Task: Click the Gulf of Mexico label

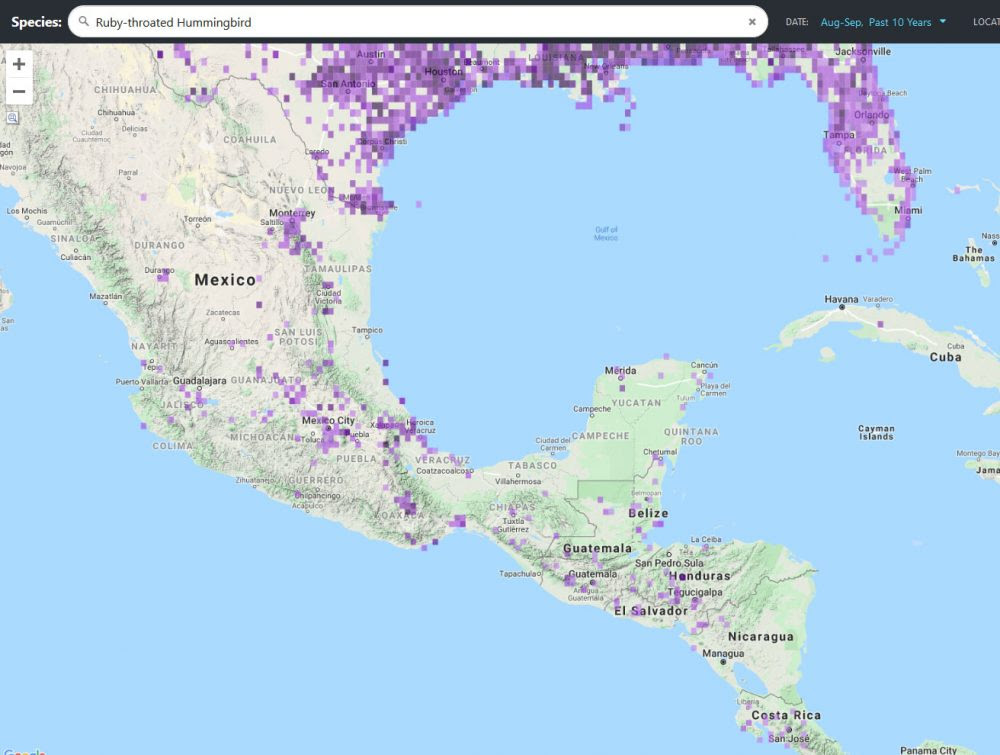Action: 606,233
